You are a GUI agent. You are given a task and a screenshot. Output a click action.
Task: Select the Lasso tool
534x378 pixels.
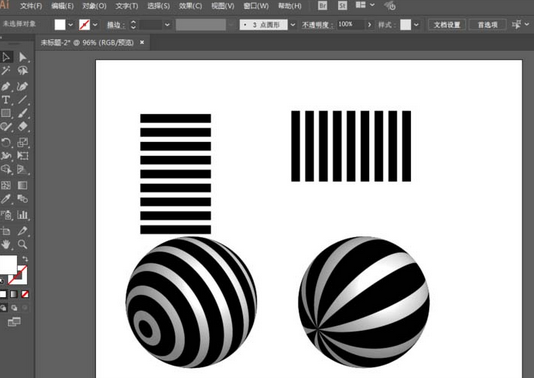click(x=22, y=70)
